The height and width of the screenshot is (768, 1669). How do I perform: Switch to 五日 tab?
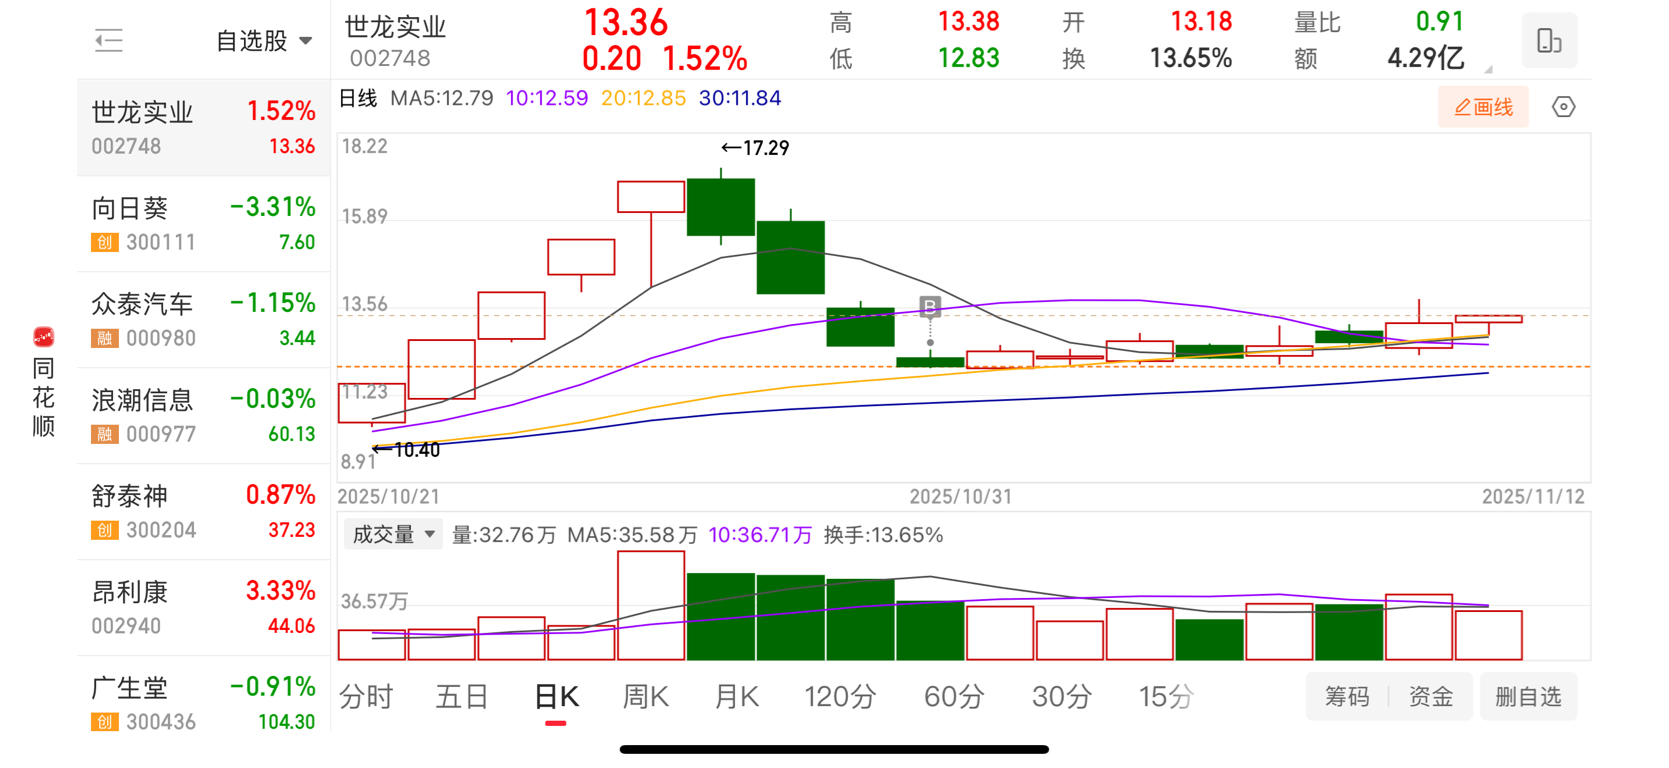(x=461, y=696)
